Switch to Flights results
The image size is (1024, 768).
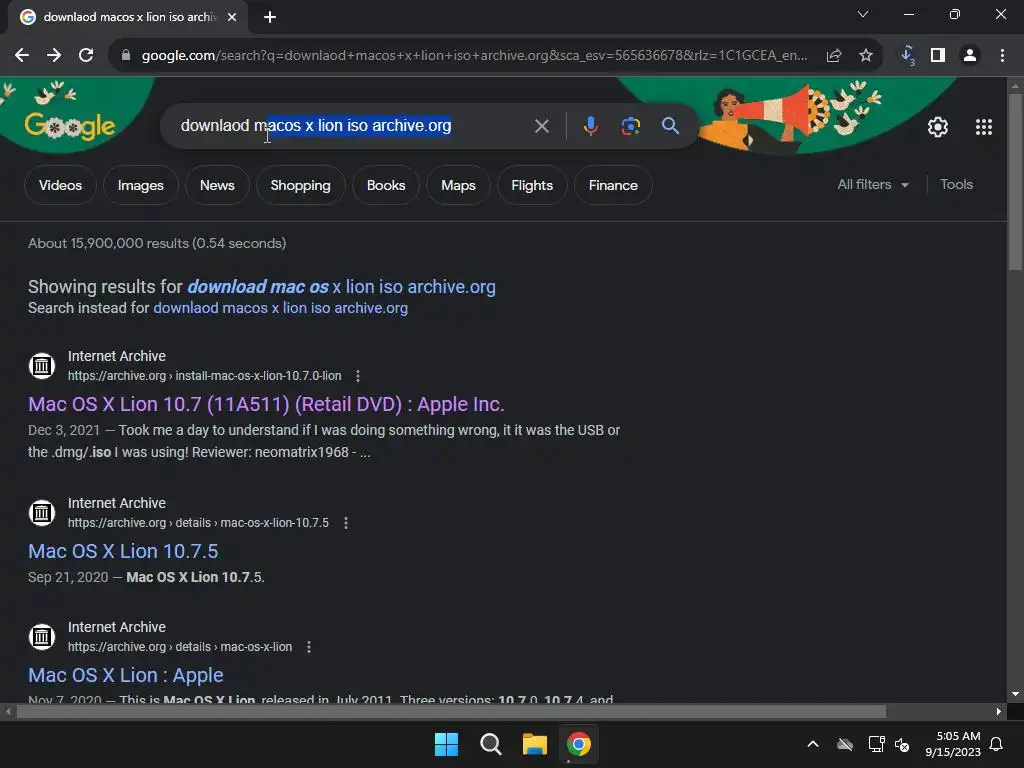[x=532, y=185]
